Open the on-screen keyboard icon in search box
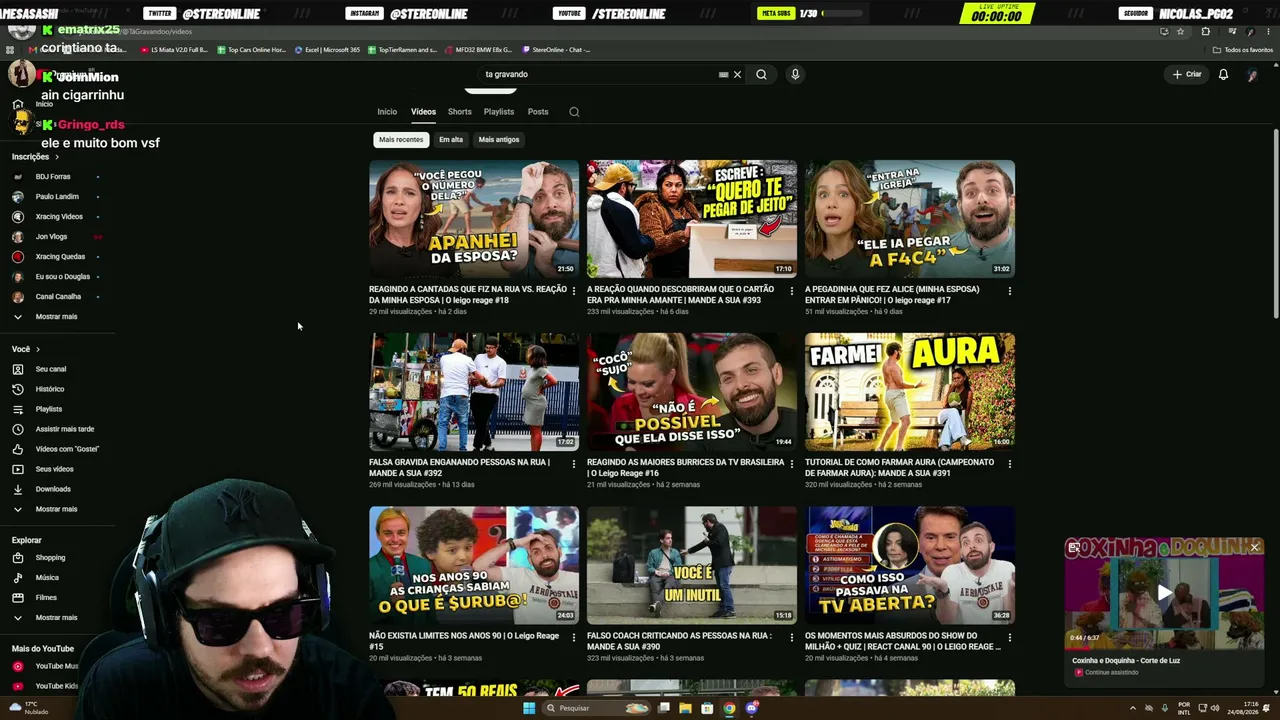 coord(723,74)
